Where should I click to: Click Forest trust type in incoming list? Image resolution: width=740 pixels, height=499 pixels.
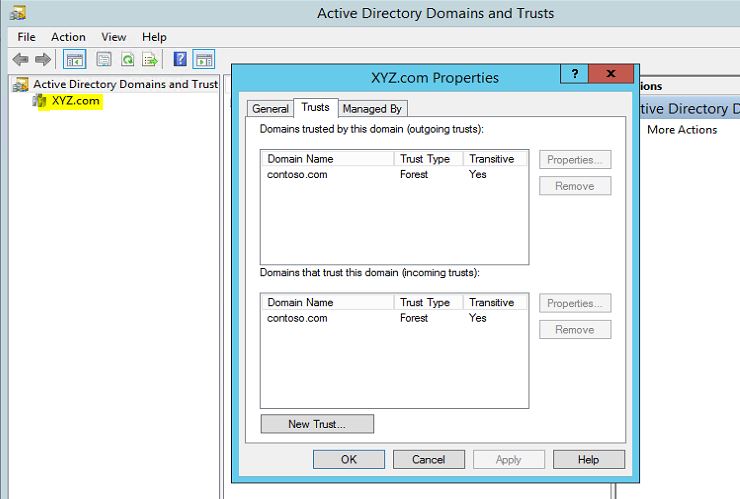click(414, 318)
